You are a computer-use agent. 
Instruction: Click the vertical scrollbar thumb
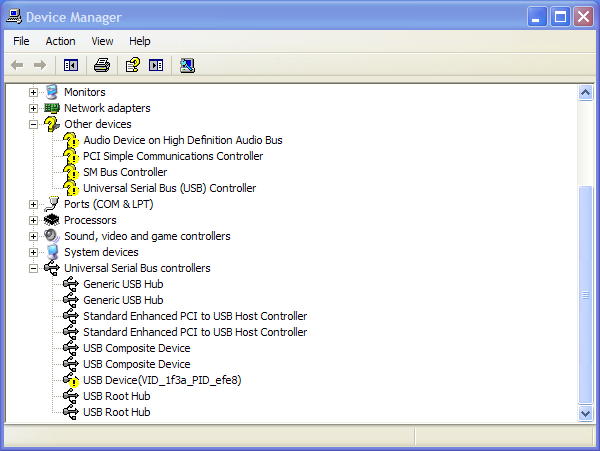[585, 295]
